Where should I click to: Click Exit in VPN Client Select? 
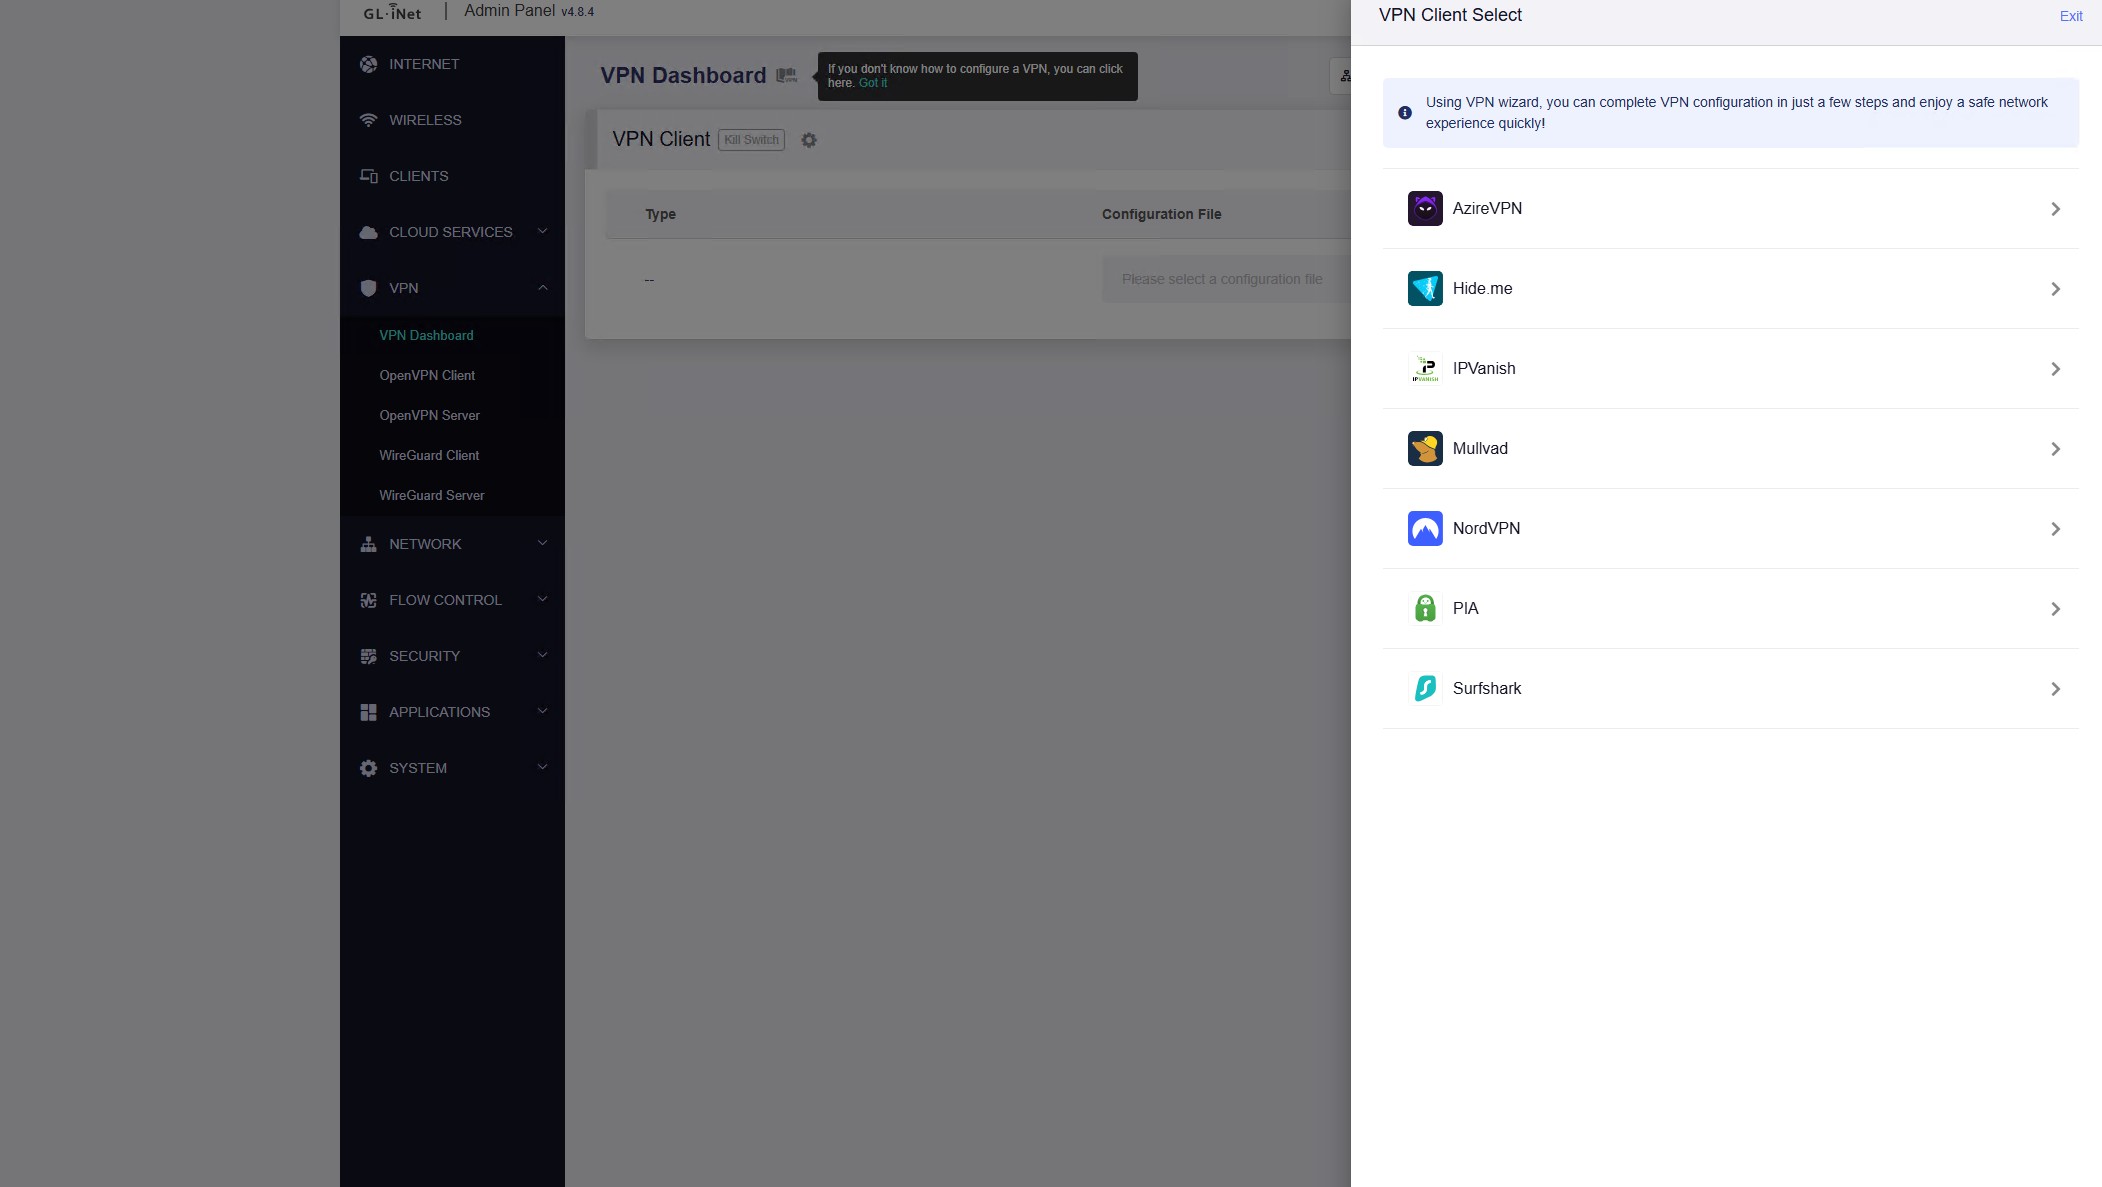click(2070, 16)
